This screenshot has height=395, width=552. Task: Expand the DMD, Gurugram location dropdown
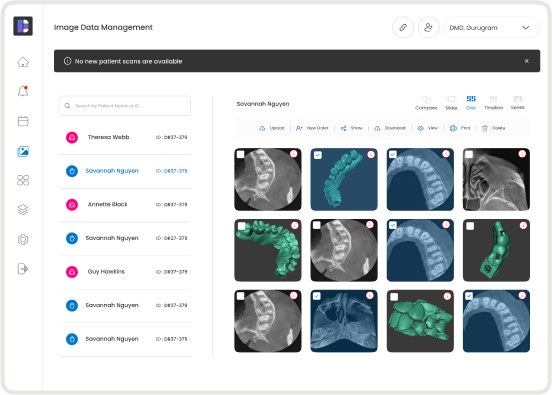[491, 27]
